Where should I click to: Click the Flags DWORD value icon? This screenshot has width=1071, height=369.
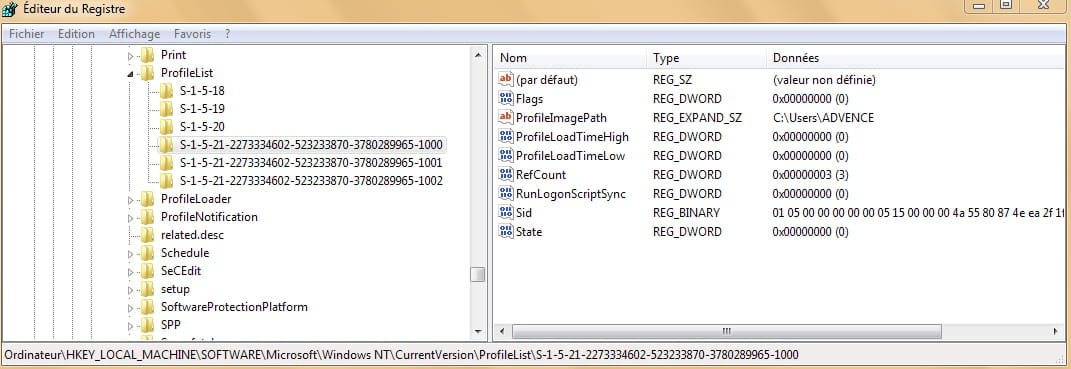coord(506,99)
